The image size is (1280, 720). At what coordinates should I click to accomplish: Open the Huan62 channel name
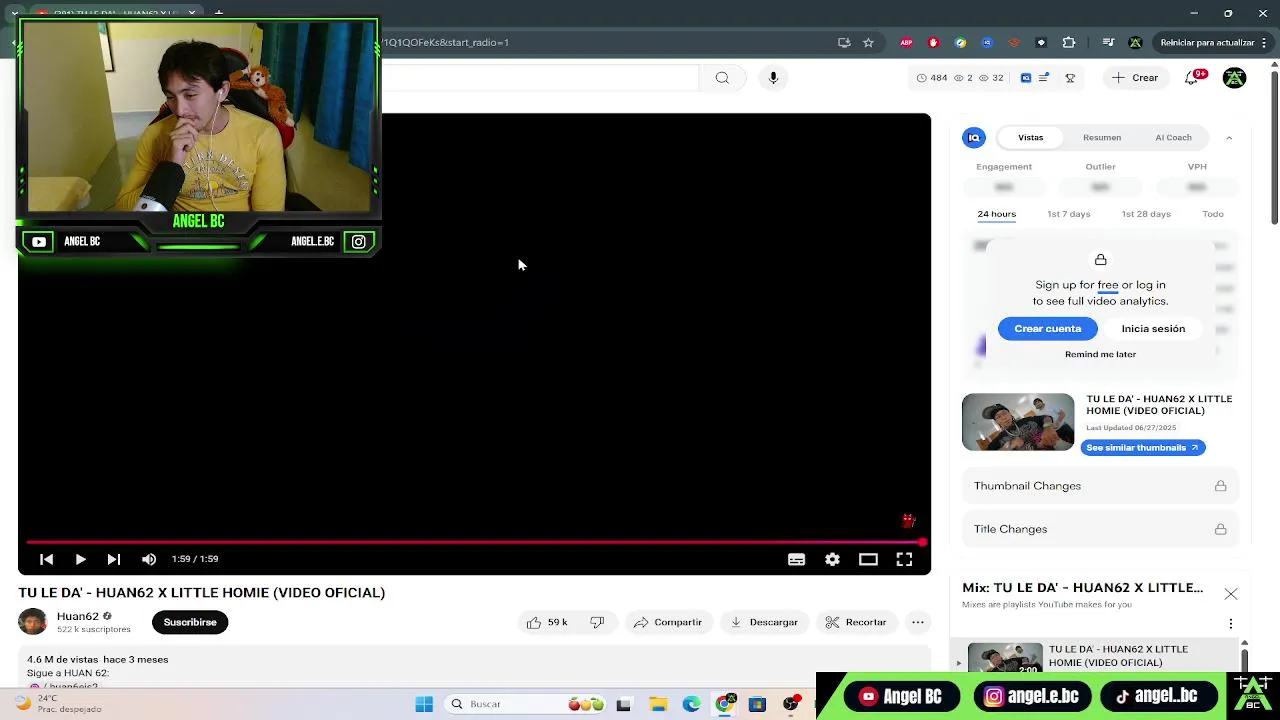click(78, 616)
